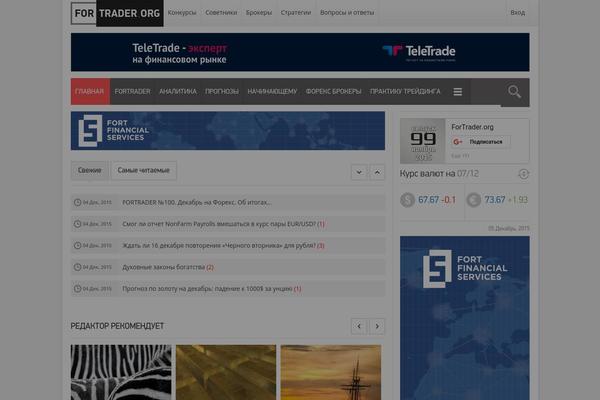
Task: Switch to the Свежие tab
Action: tap(90, 170)
